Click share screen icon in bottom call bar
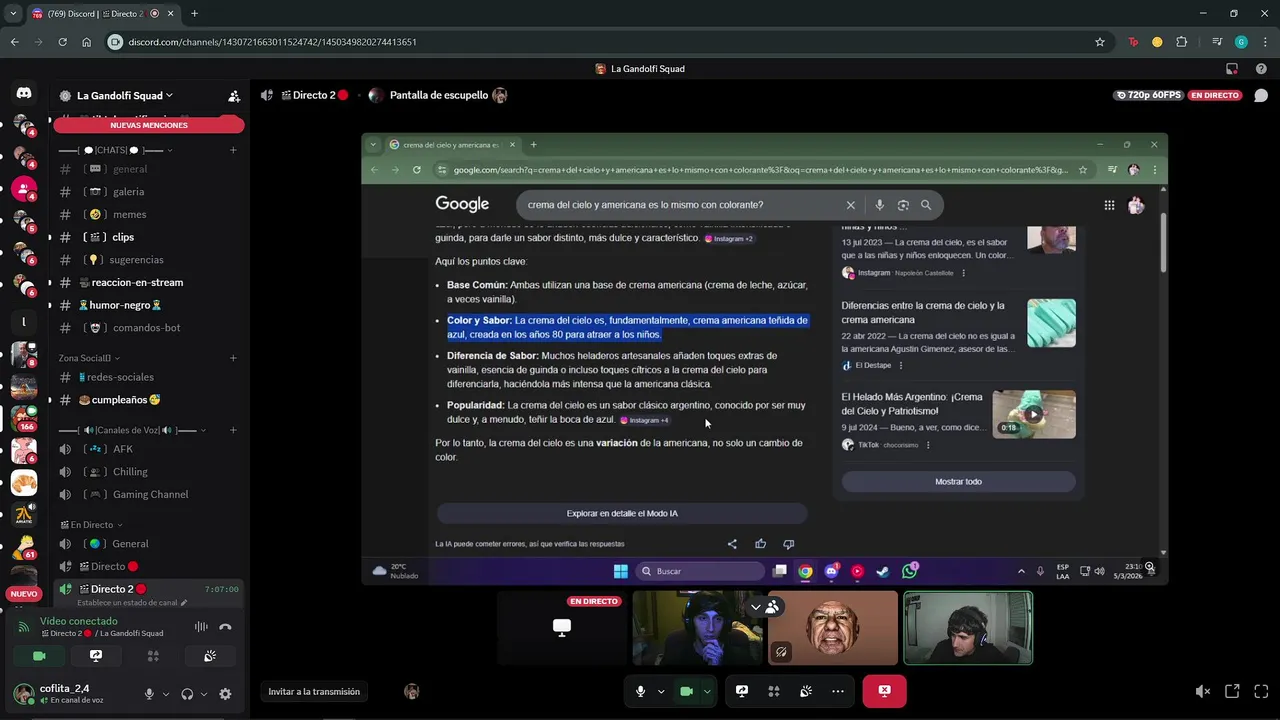The width and height of the screenshot is (1280, 720). 742,691
